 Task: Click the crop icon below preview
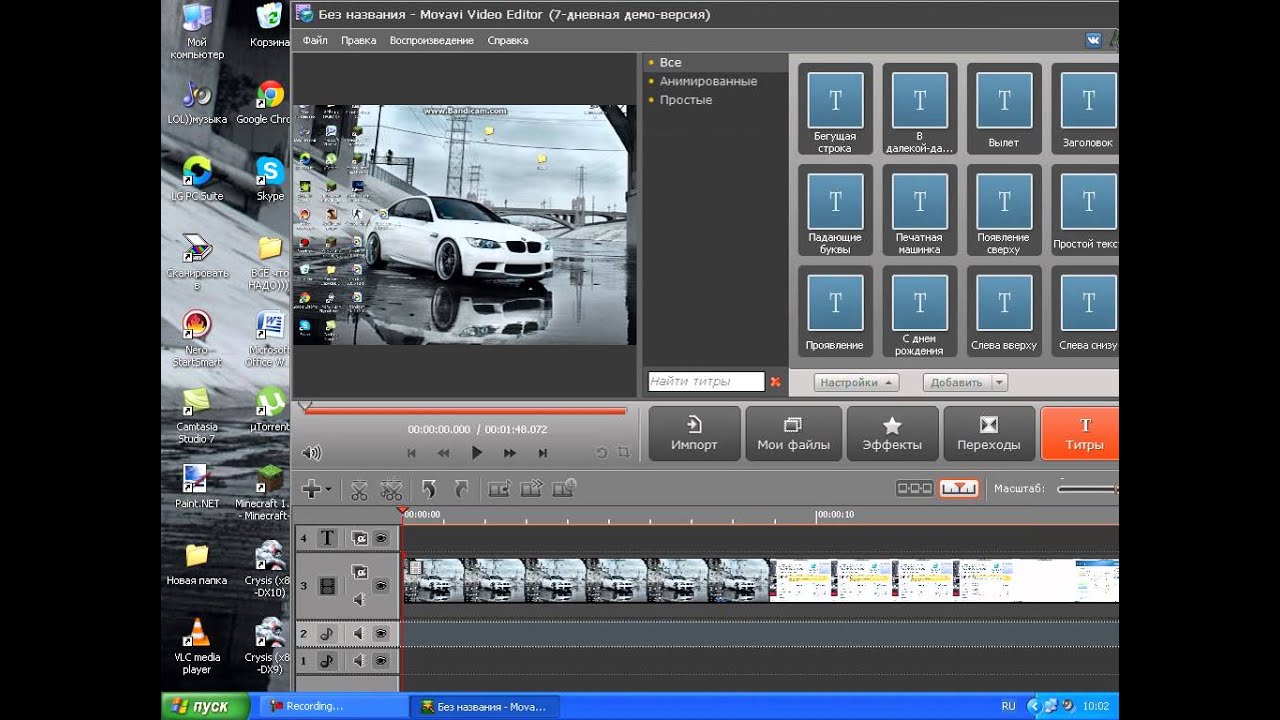click(x=624, y=453)
